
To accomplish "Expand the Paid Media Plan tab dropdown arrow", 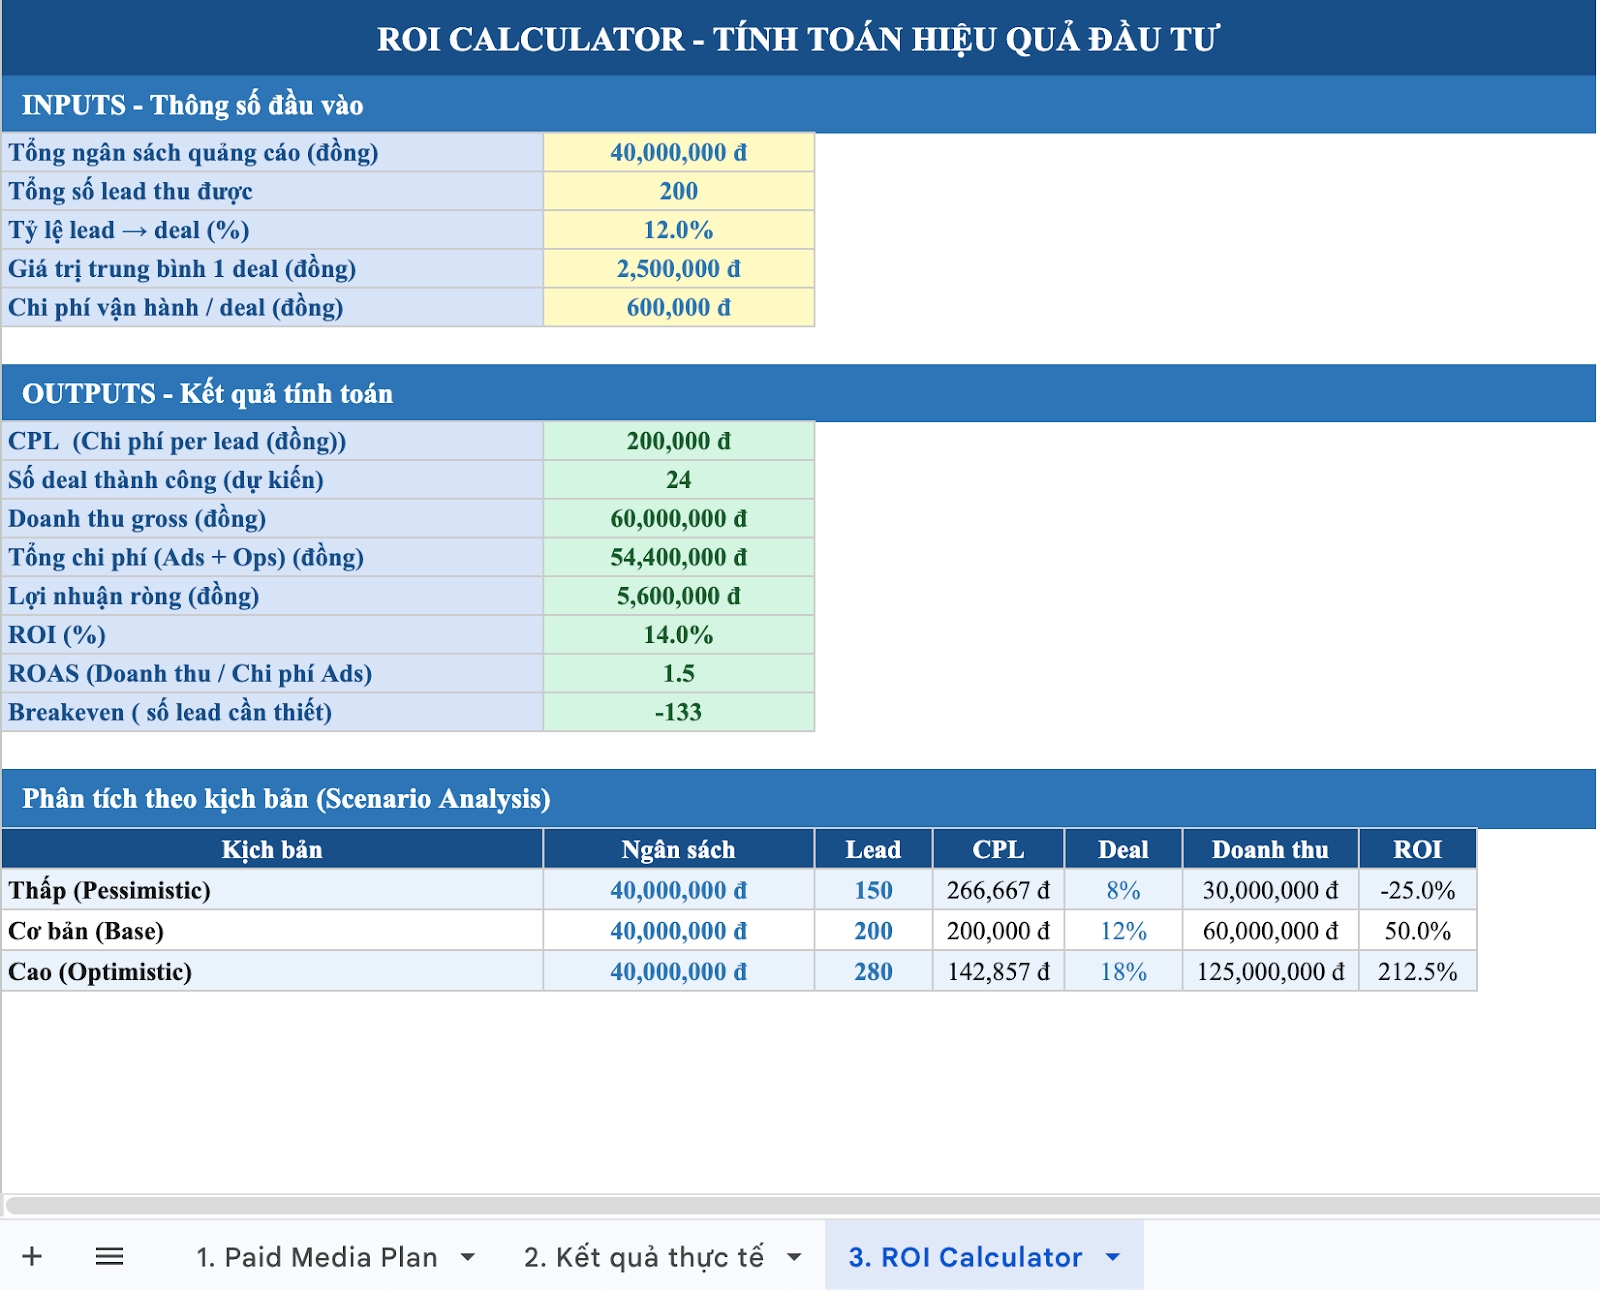I will [468, 1257].
